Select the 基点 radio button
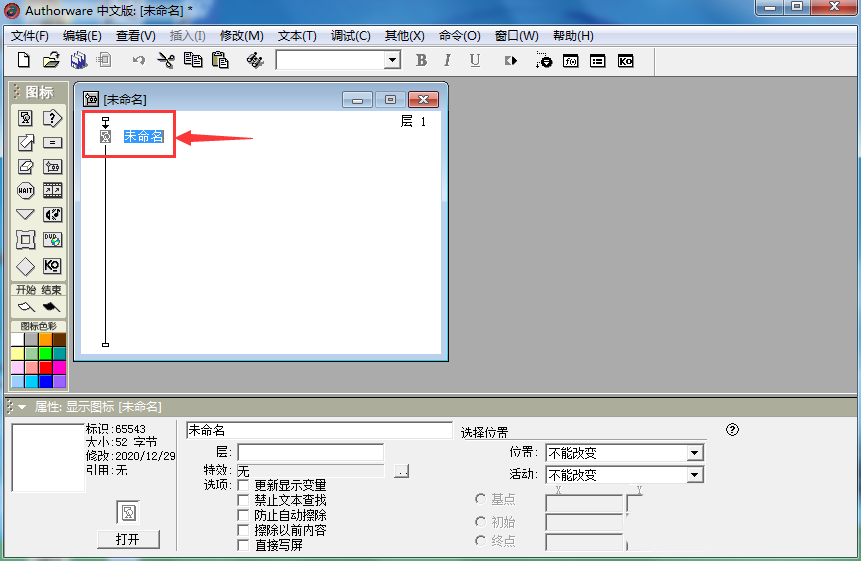The height and width of the screenshot is (561, 861). pos(480,498)
